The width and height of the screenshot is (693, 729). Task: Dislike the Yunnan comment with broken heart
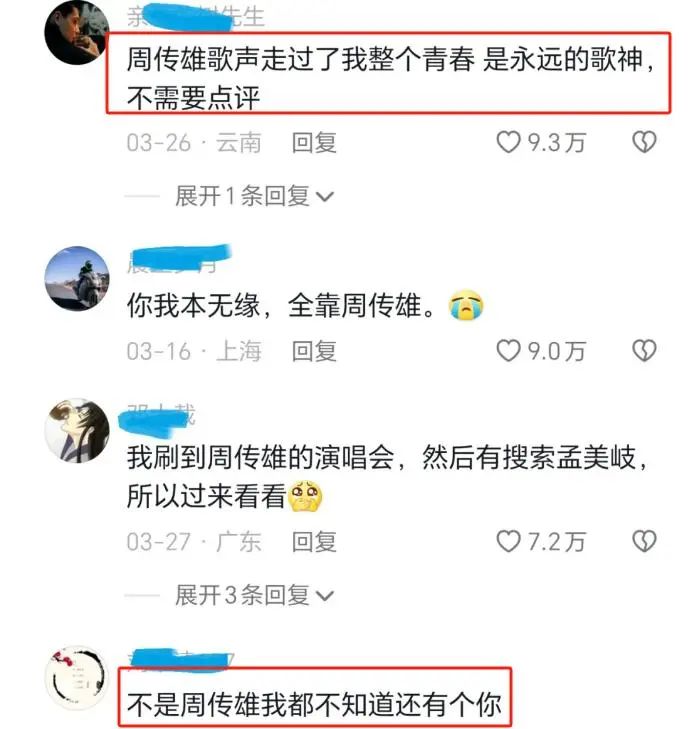(645, 142)
